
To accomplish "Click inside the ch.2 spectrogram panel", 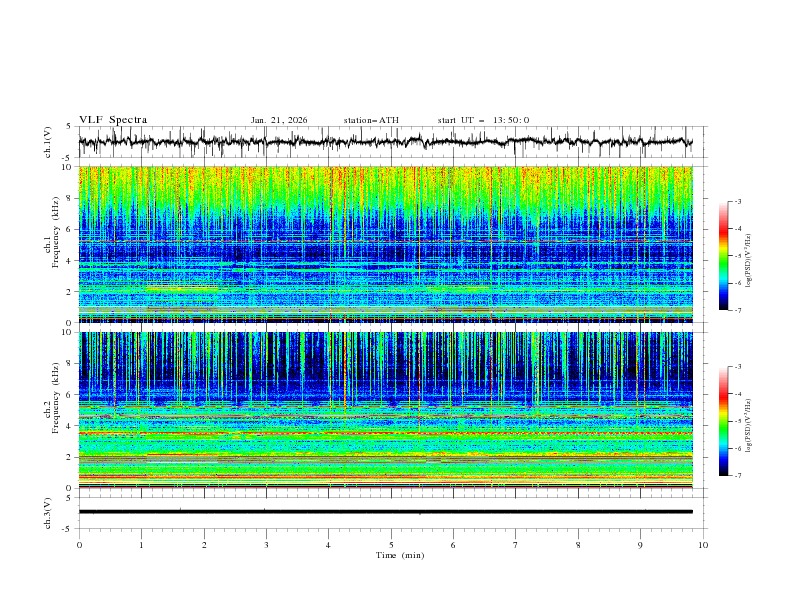I will coord(385,410).
